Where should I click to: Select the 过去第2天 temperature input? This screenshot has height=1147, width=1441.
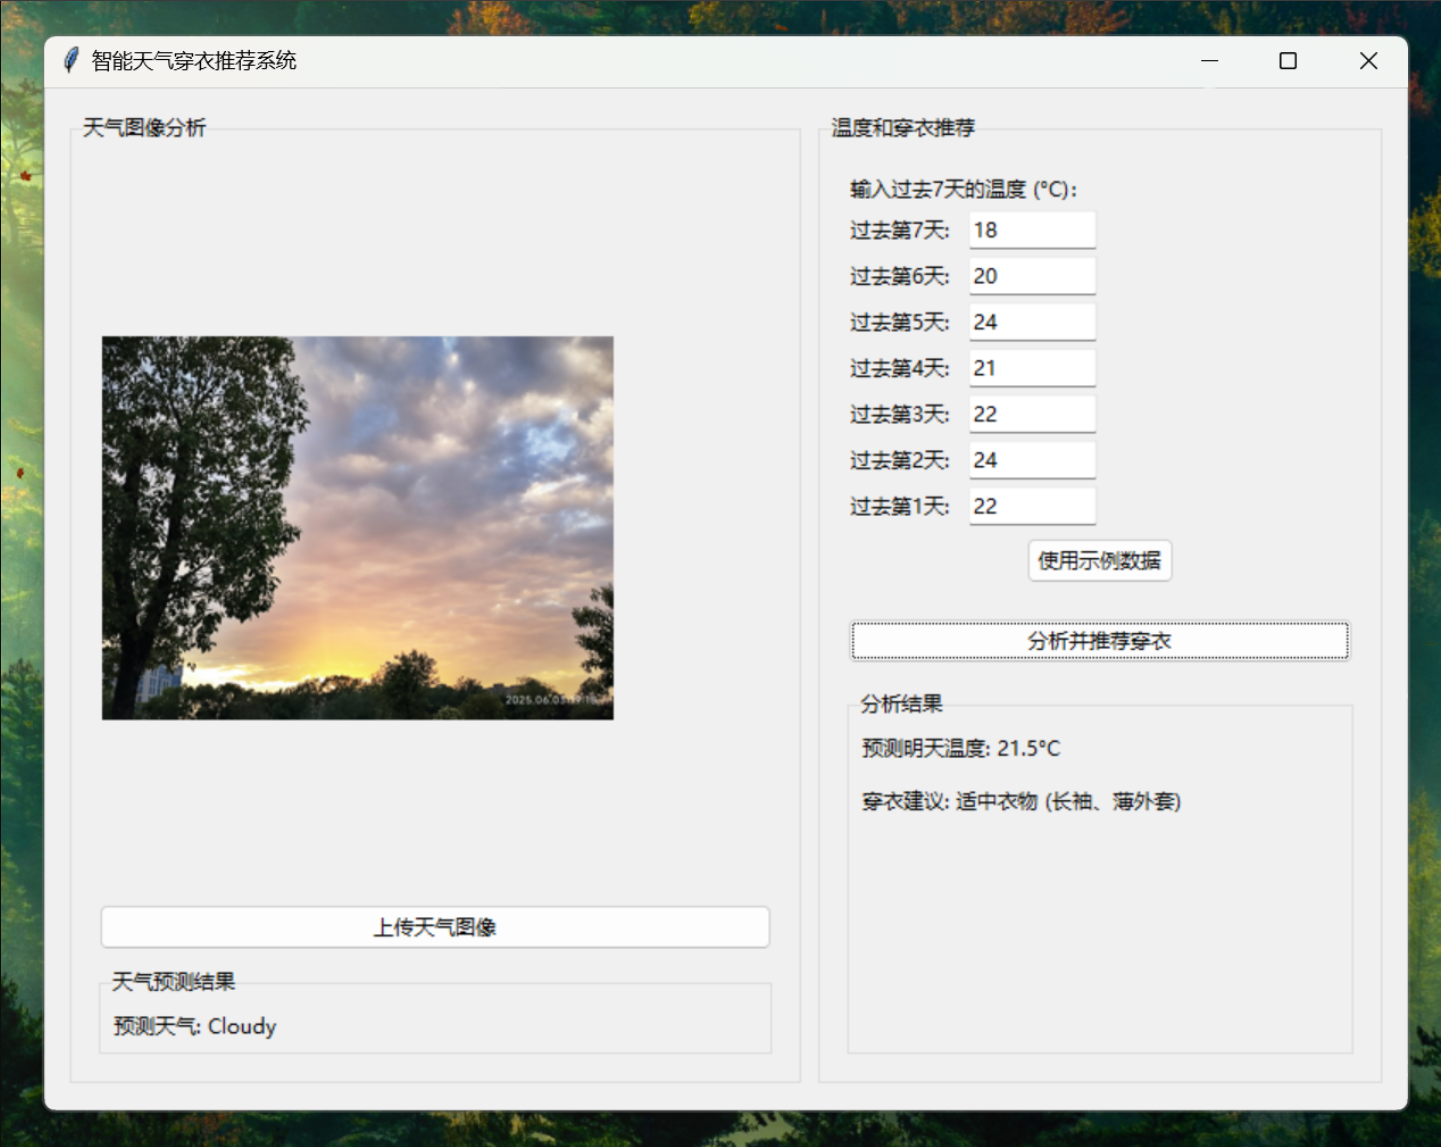[x=1031, y=460]
